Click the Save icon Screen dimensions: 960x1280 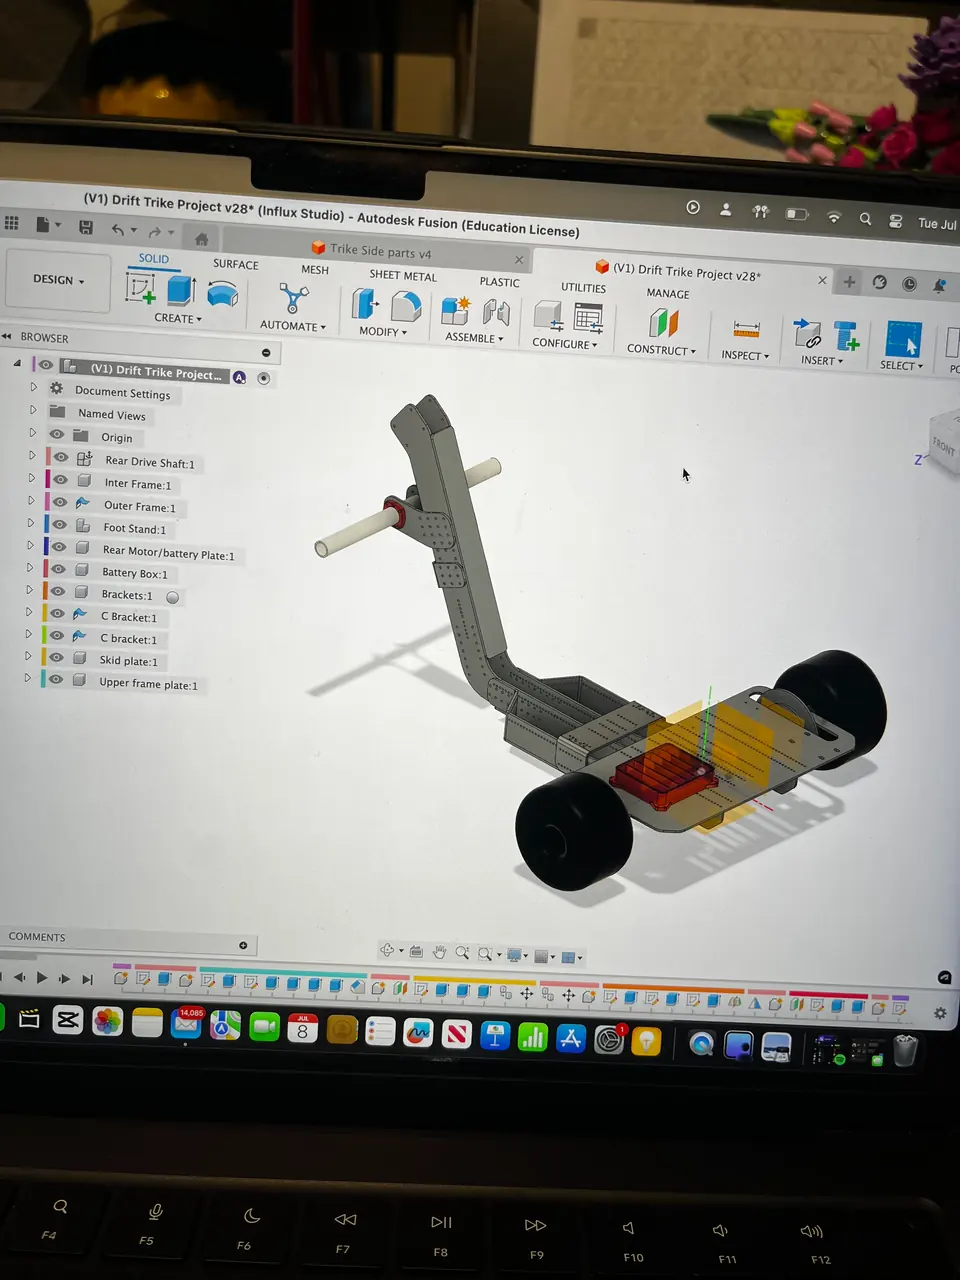click(86, 227)
